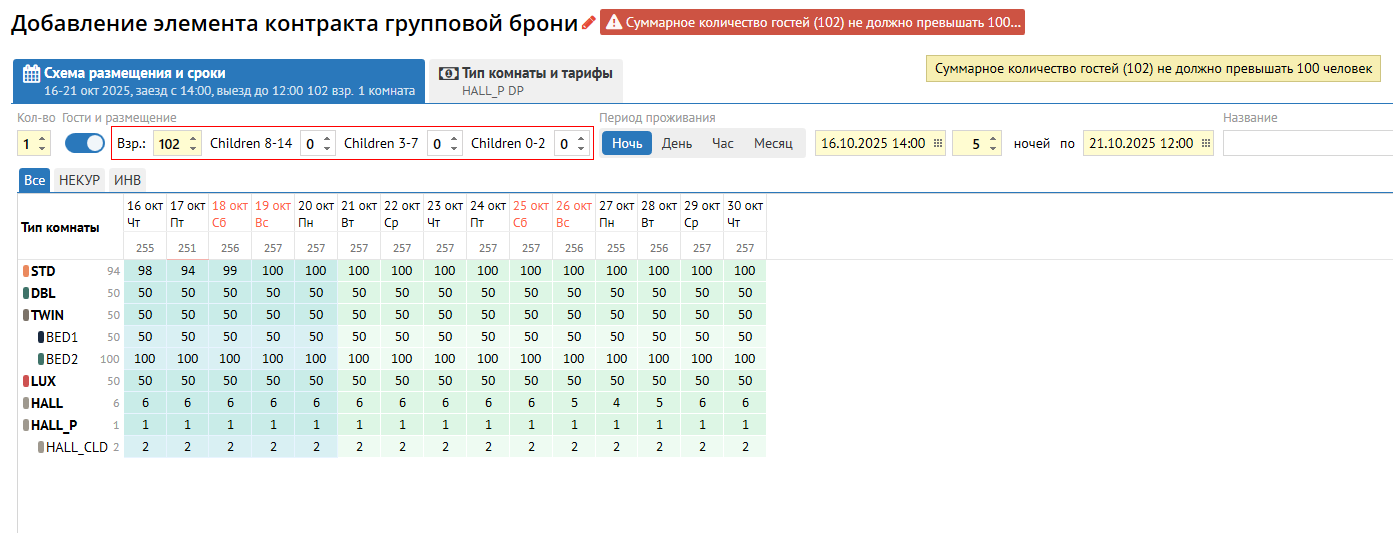Select the TWIN room type row
This screenshot has width=1393, height=533.
(x=393, y=315)
